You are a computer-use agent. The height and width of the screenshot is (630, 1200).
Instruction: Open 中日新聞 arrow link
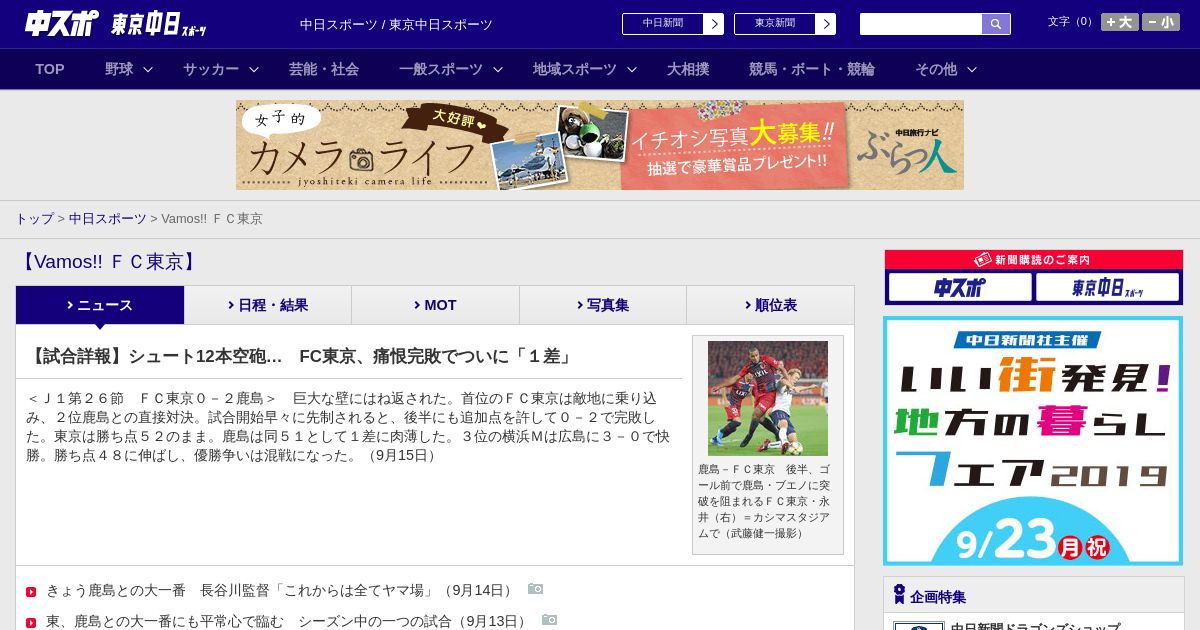pos(714,24)
